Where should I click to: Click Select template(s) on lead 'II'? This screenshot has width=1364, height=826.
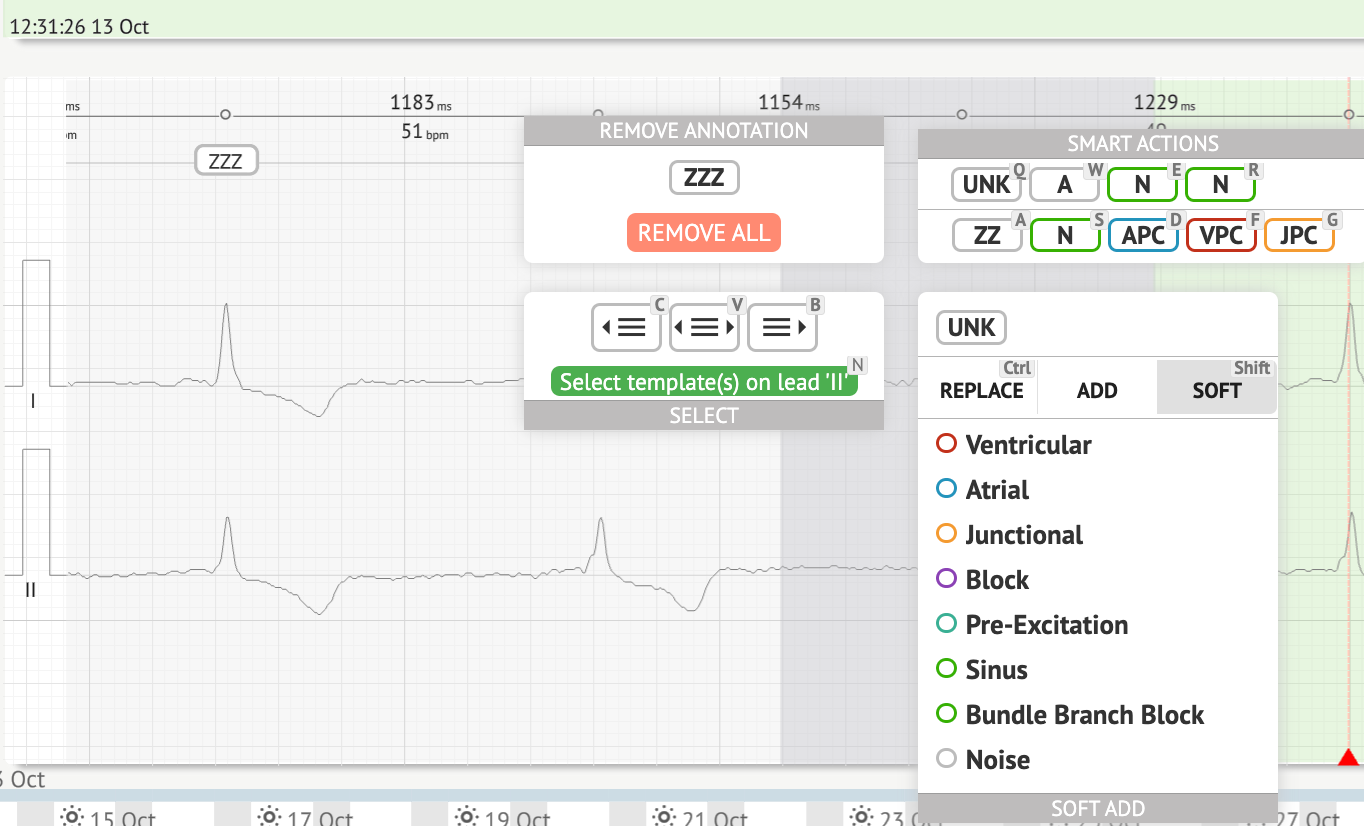point(704,382)
